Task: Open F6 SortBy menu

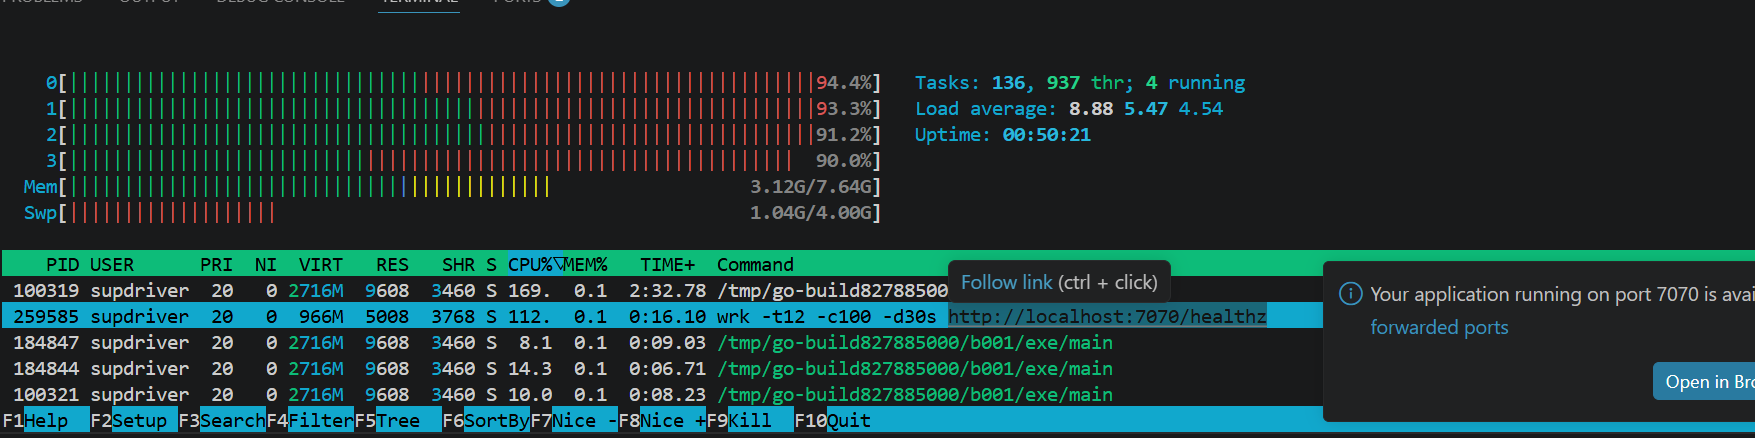Action: pyautogui.click(x=486, y=421)
